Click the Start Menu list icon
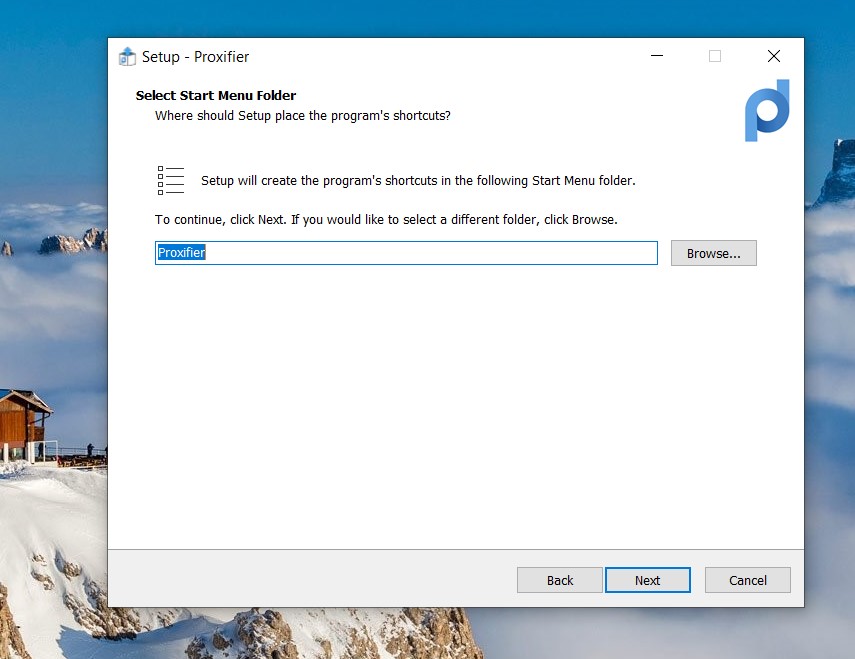This screenshot has height=659, width=855. tap(171, 180)
